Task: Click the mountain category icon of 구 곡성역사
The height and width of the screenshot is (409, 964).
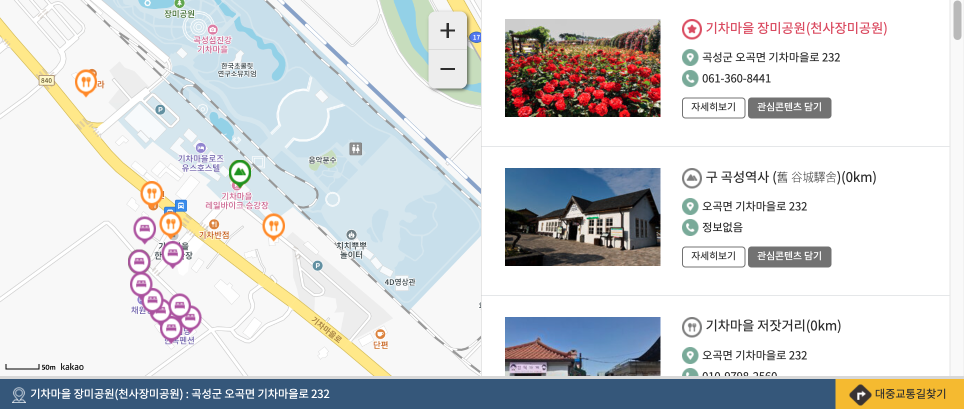Action: tap(692, 178)
